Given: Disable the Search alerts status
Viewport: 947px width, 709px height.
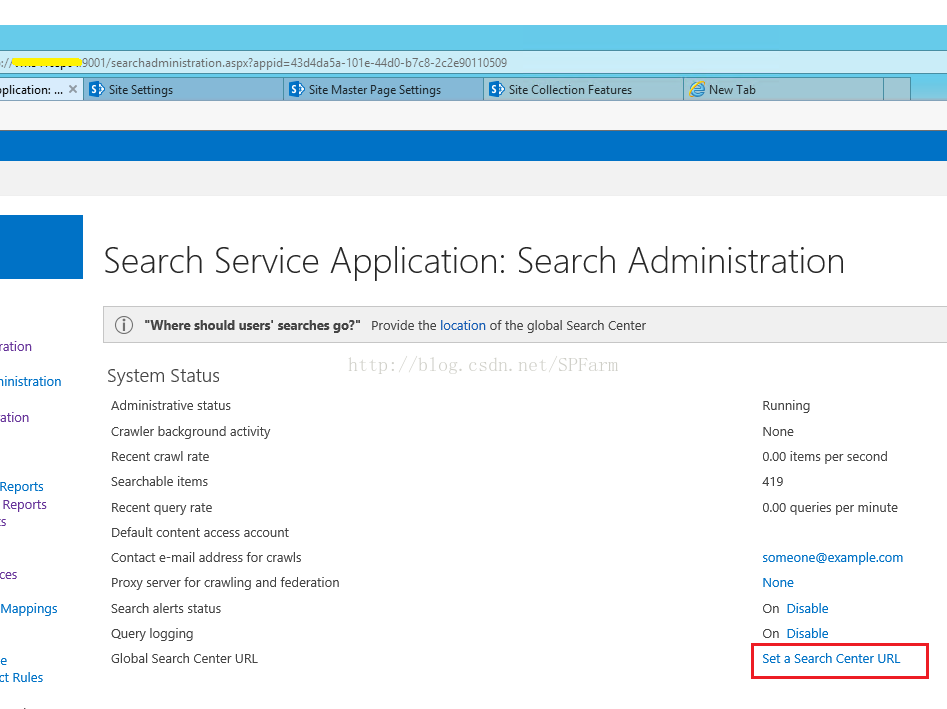Looking at the screenshot, I should click(807, 609).
